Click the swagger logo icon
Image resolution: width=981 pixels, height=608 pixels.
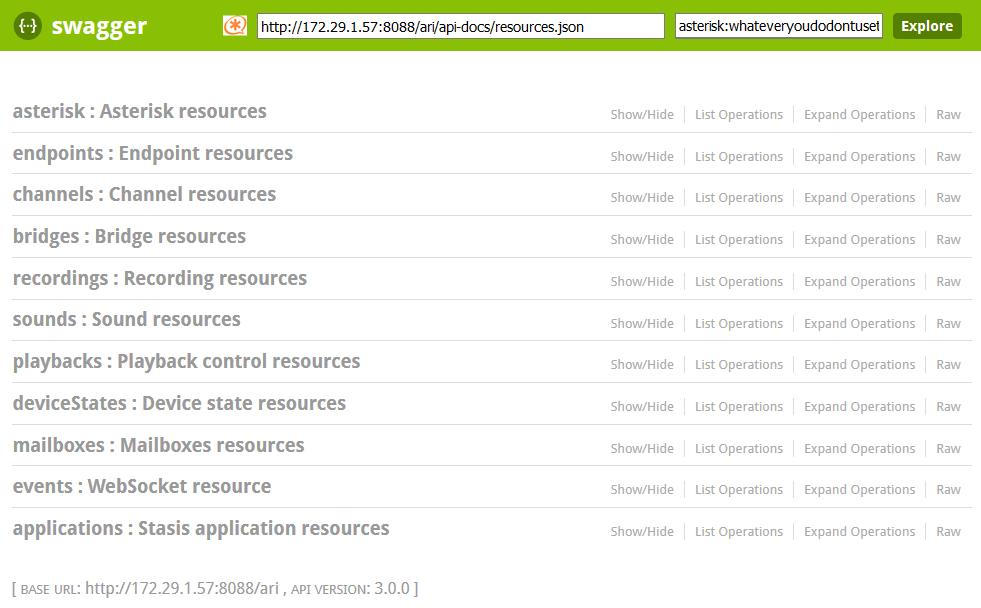pos(27,27)
